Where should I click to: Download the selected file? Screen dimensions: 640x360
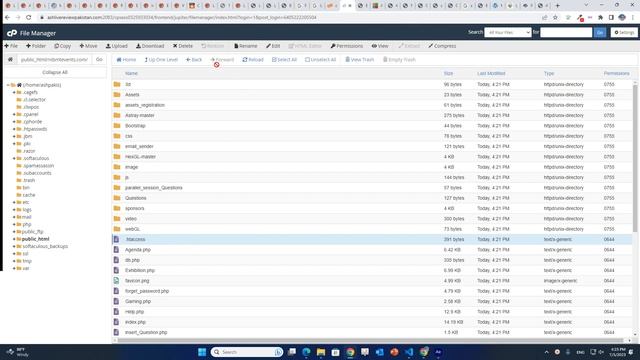(150, 46)
